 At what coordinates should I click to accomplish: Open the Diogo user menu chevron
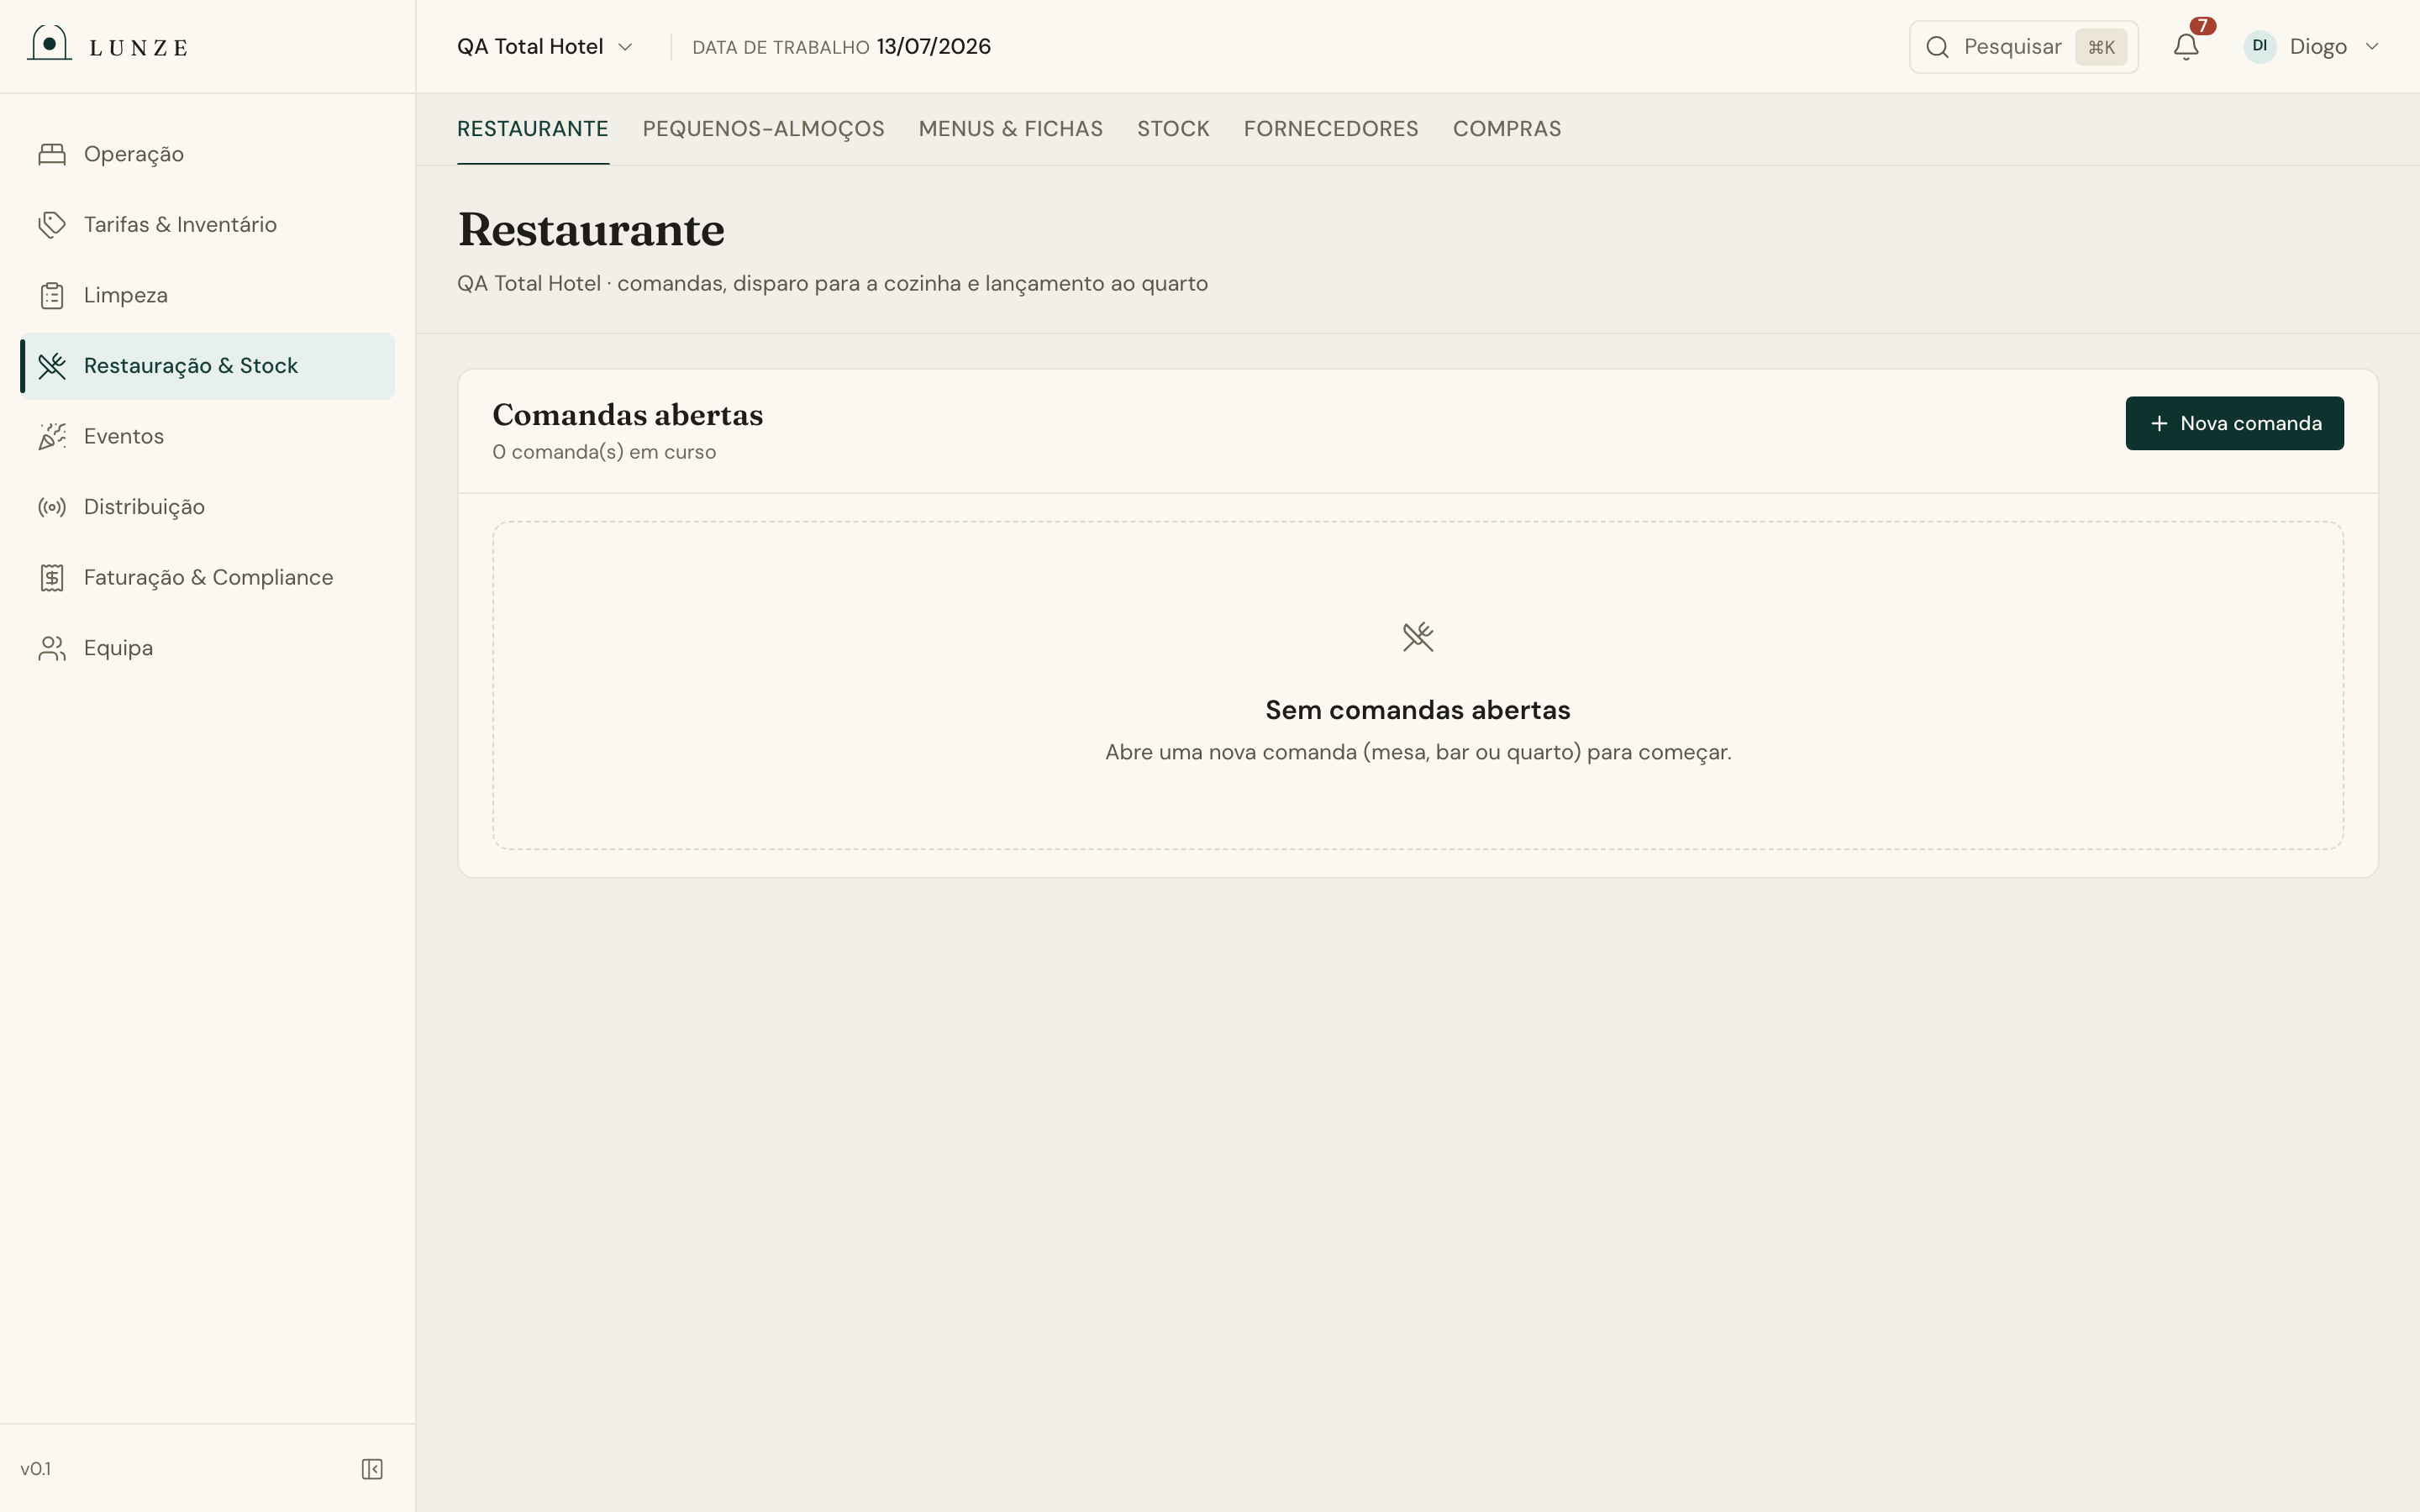tap(2372, 47)
